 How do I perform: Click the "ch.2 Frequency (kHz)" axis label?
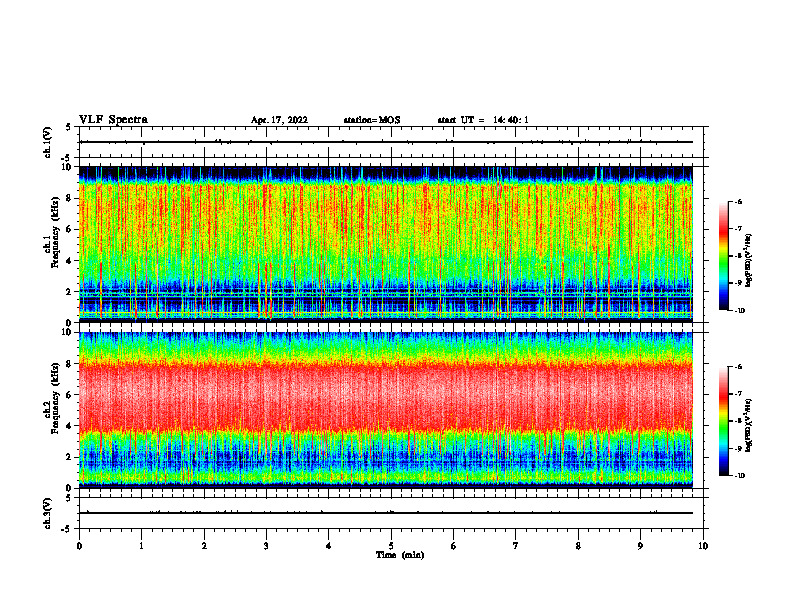(x=51, y=398)
